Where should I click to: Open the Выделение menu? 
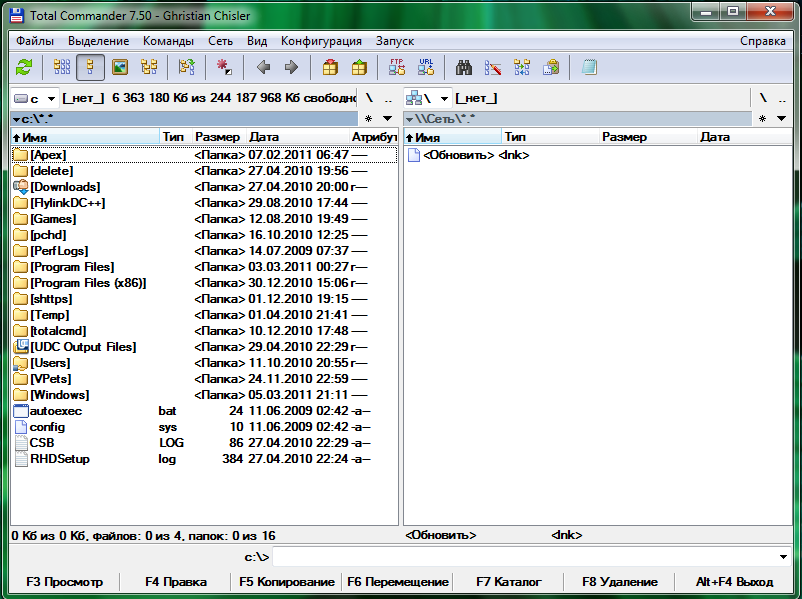pos(98,41)
